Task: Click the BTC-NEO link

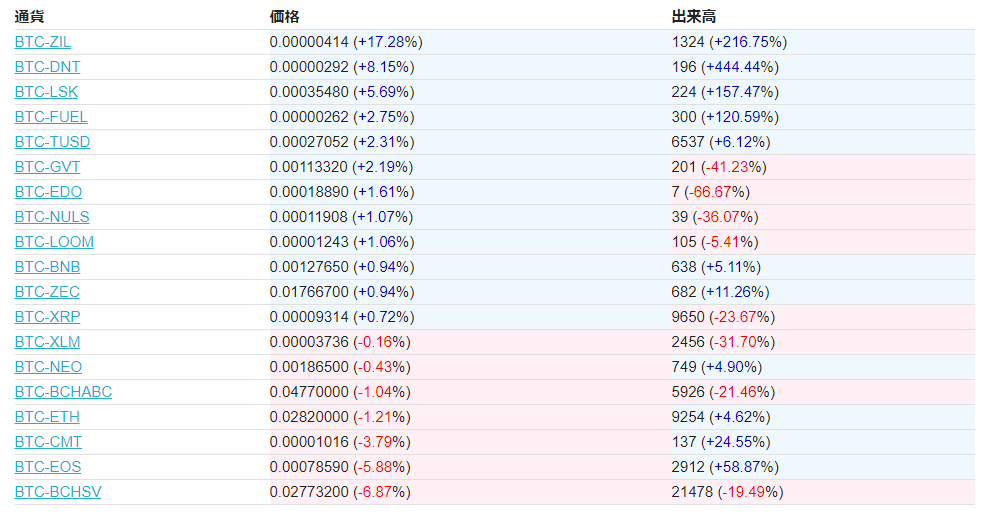Action: (48, 367)
